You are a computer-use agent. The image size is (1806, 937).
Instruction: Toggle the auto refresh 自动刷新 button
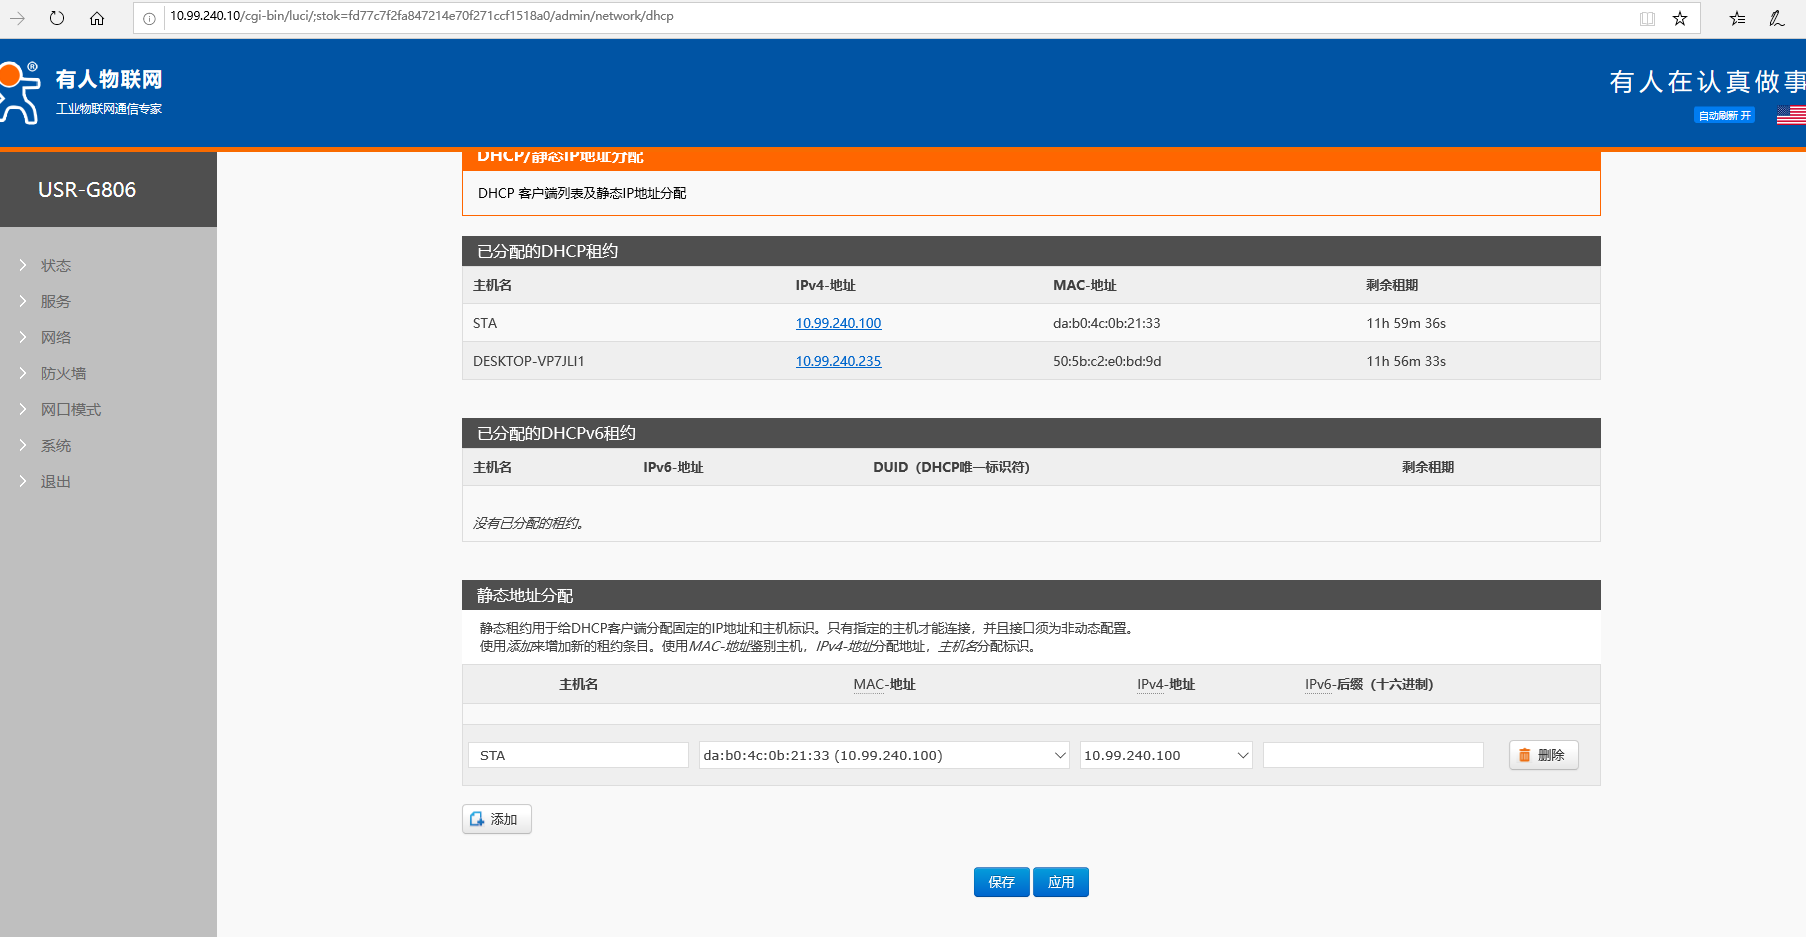(x=1724, y=116)
